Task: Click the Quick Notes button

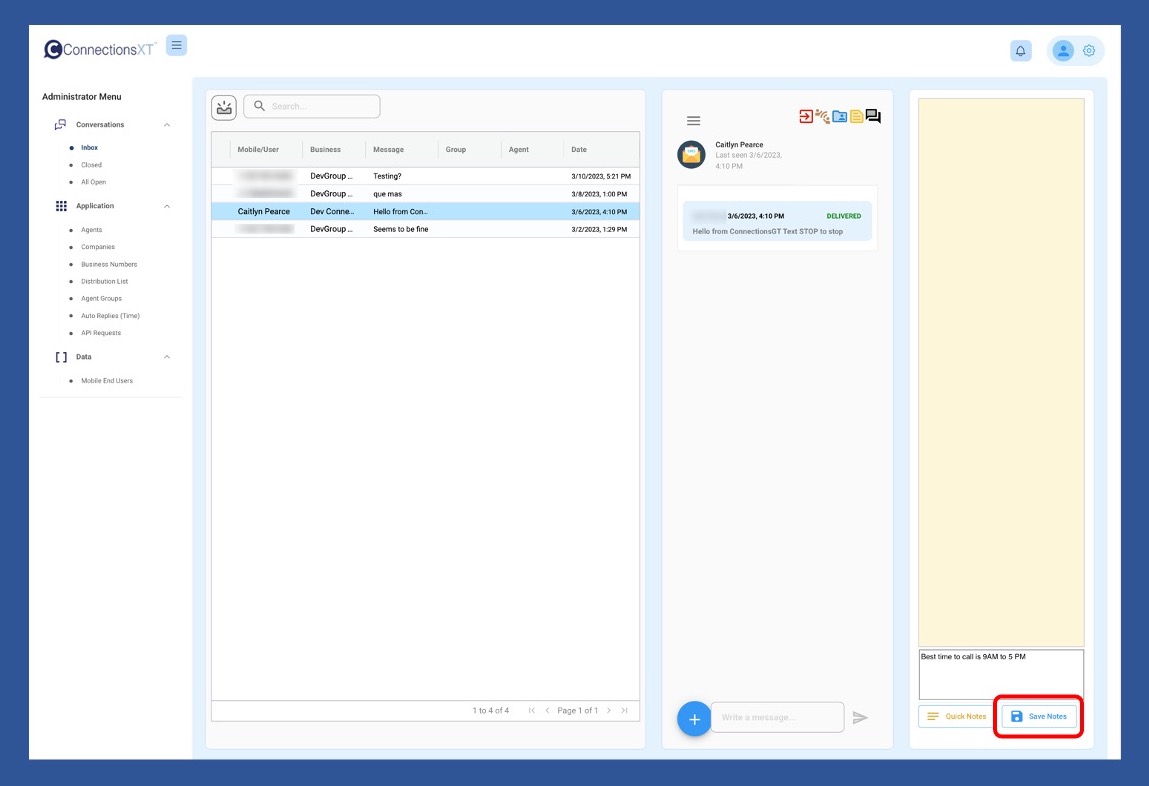Action: click(x=956, y=716)
